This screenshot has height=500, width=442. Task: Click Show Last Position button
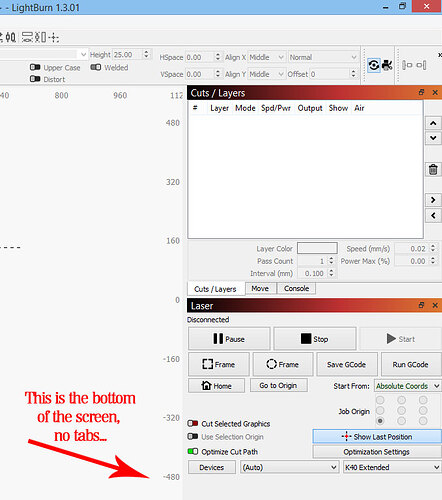tap(377, 436)
